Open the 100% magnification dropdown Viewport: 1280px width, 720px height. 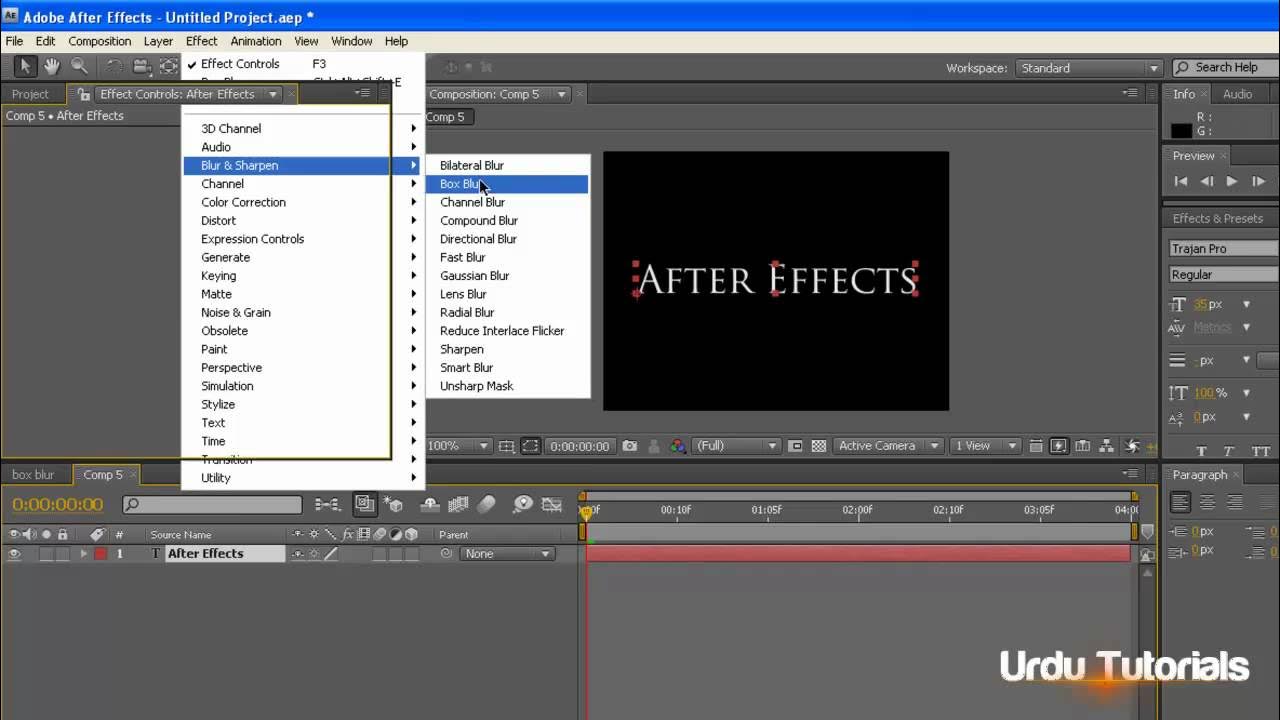[x=458, y=446]
